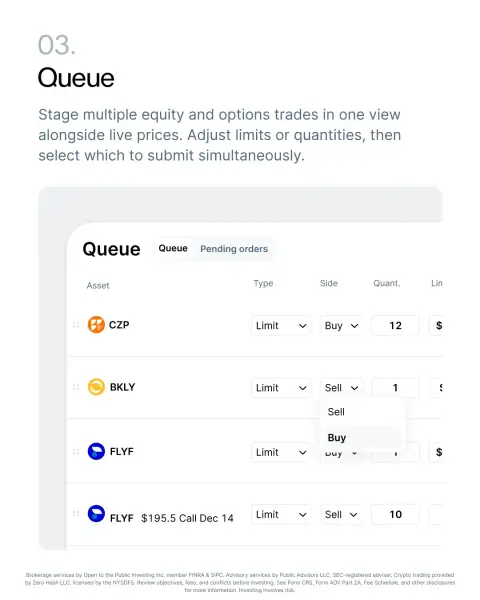The width and height of the screenshot is (480, 600).
Task: Click the drag handle beside BKLY
Action: click(x=76, y=387)
